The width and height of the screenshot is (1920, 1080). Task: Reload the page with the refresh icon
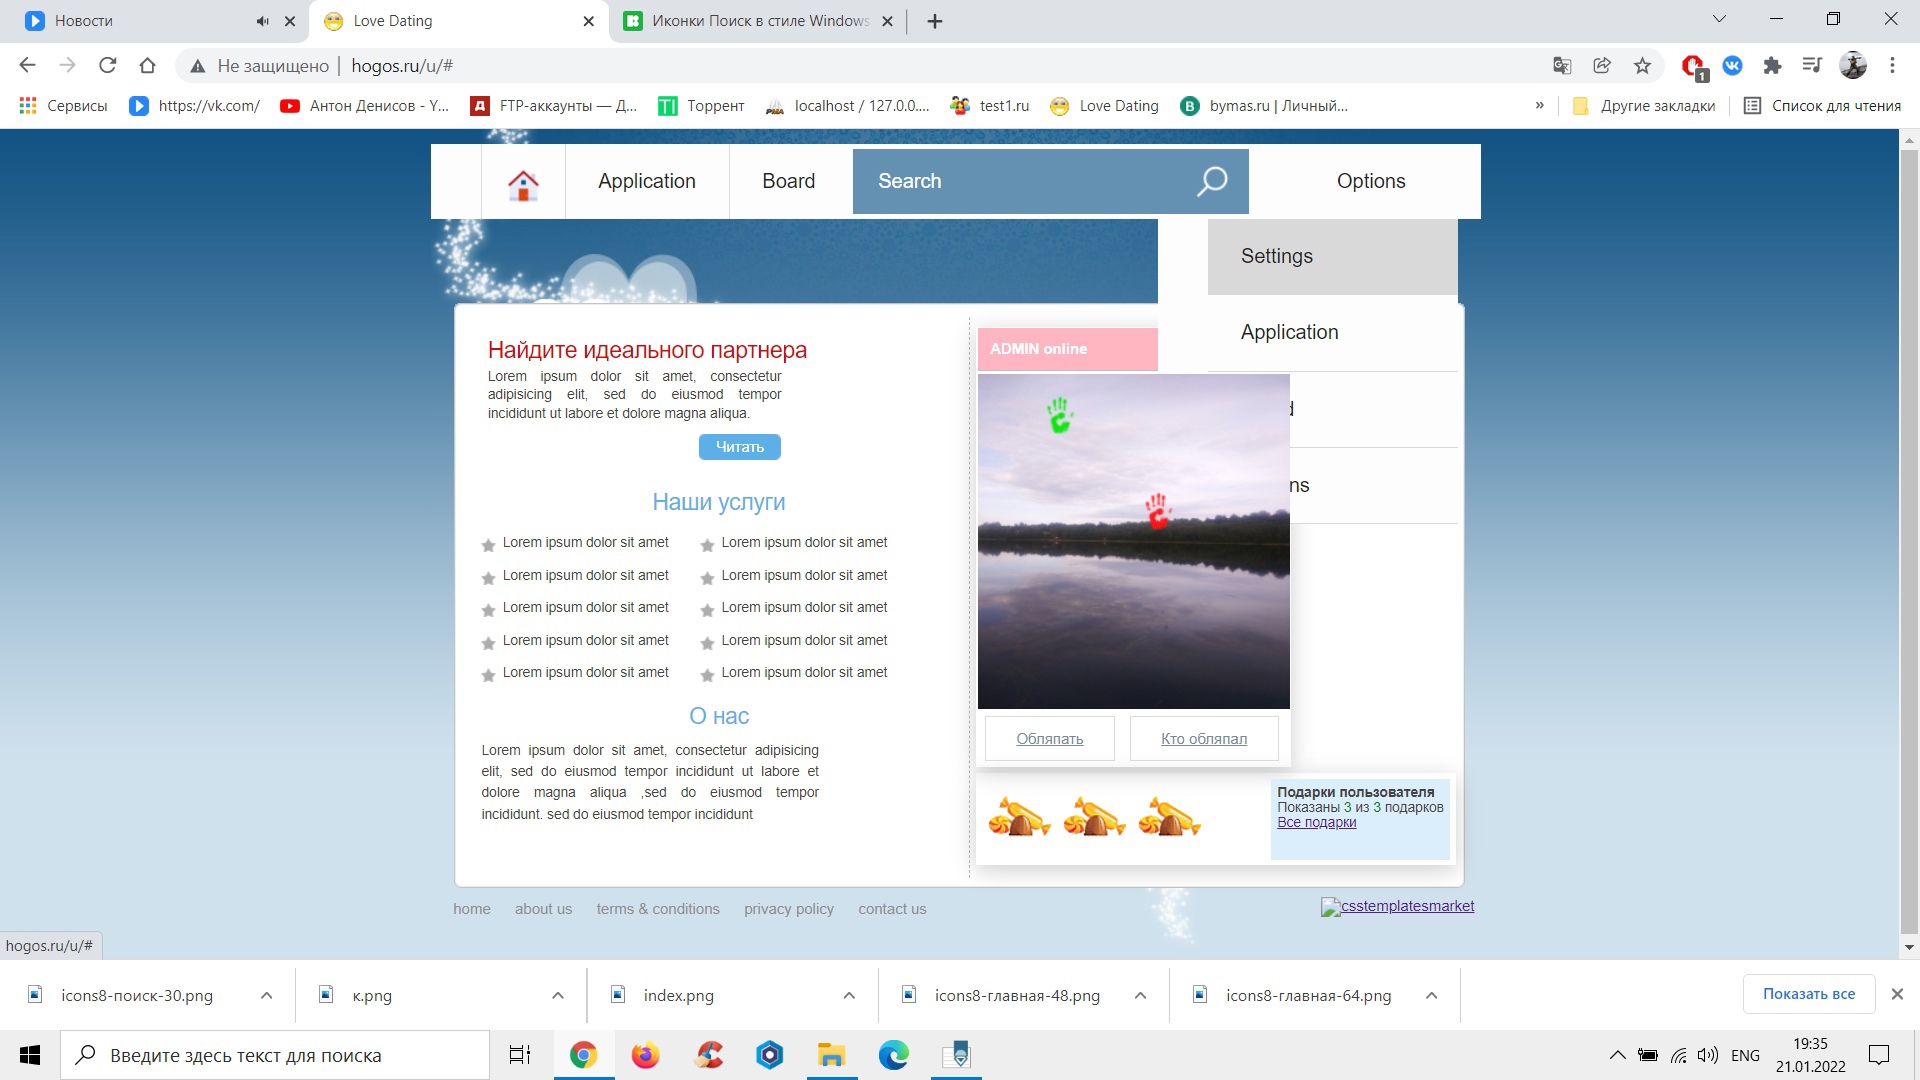click(x=108, y=66)
